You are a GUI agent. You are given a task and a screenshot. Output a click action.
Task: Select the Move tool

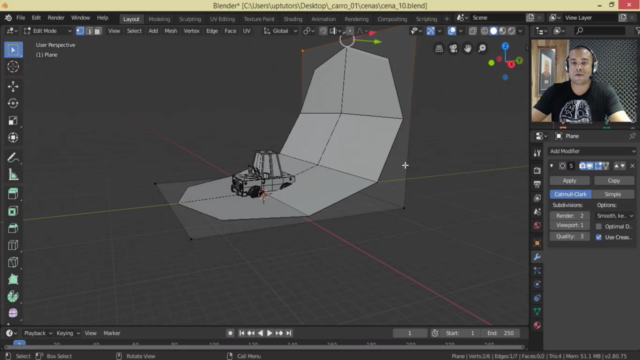tap(13, 86)
